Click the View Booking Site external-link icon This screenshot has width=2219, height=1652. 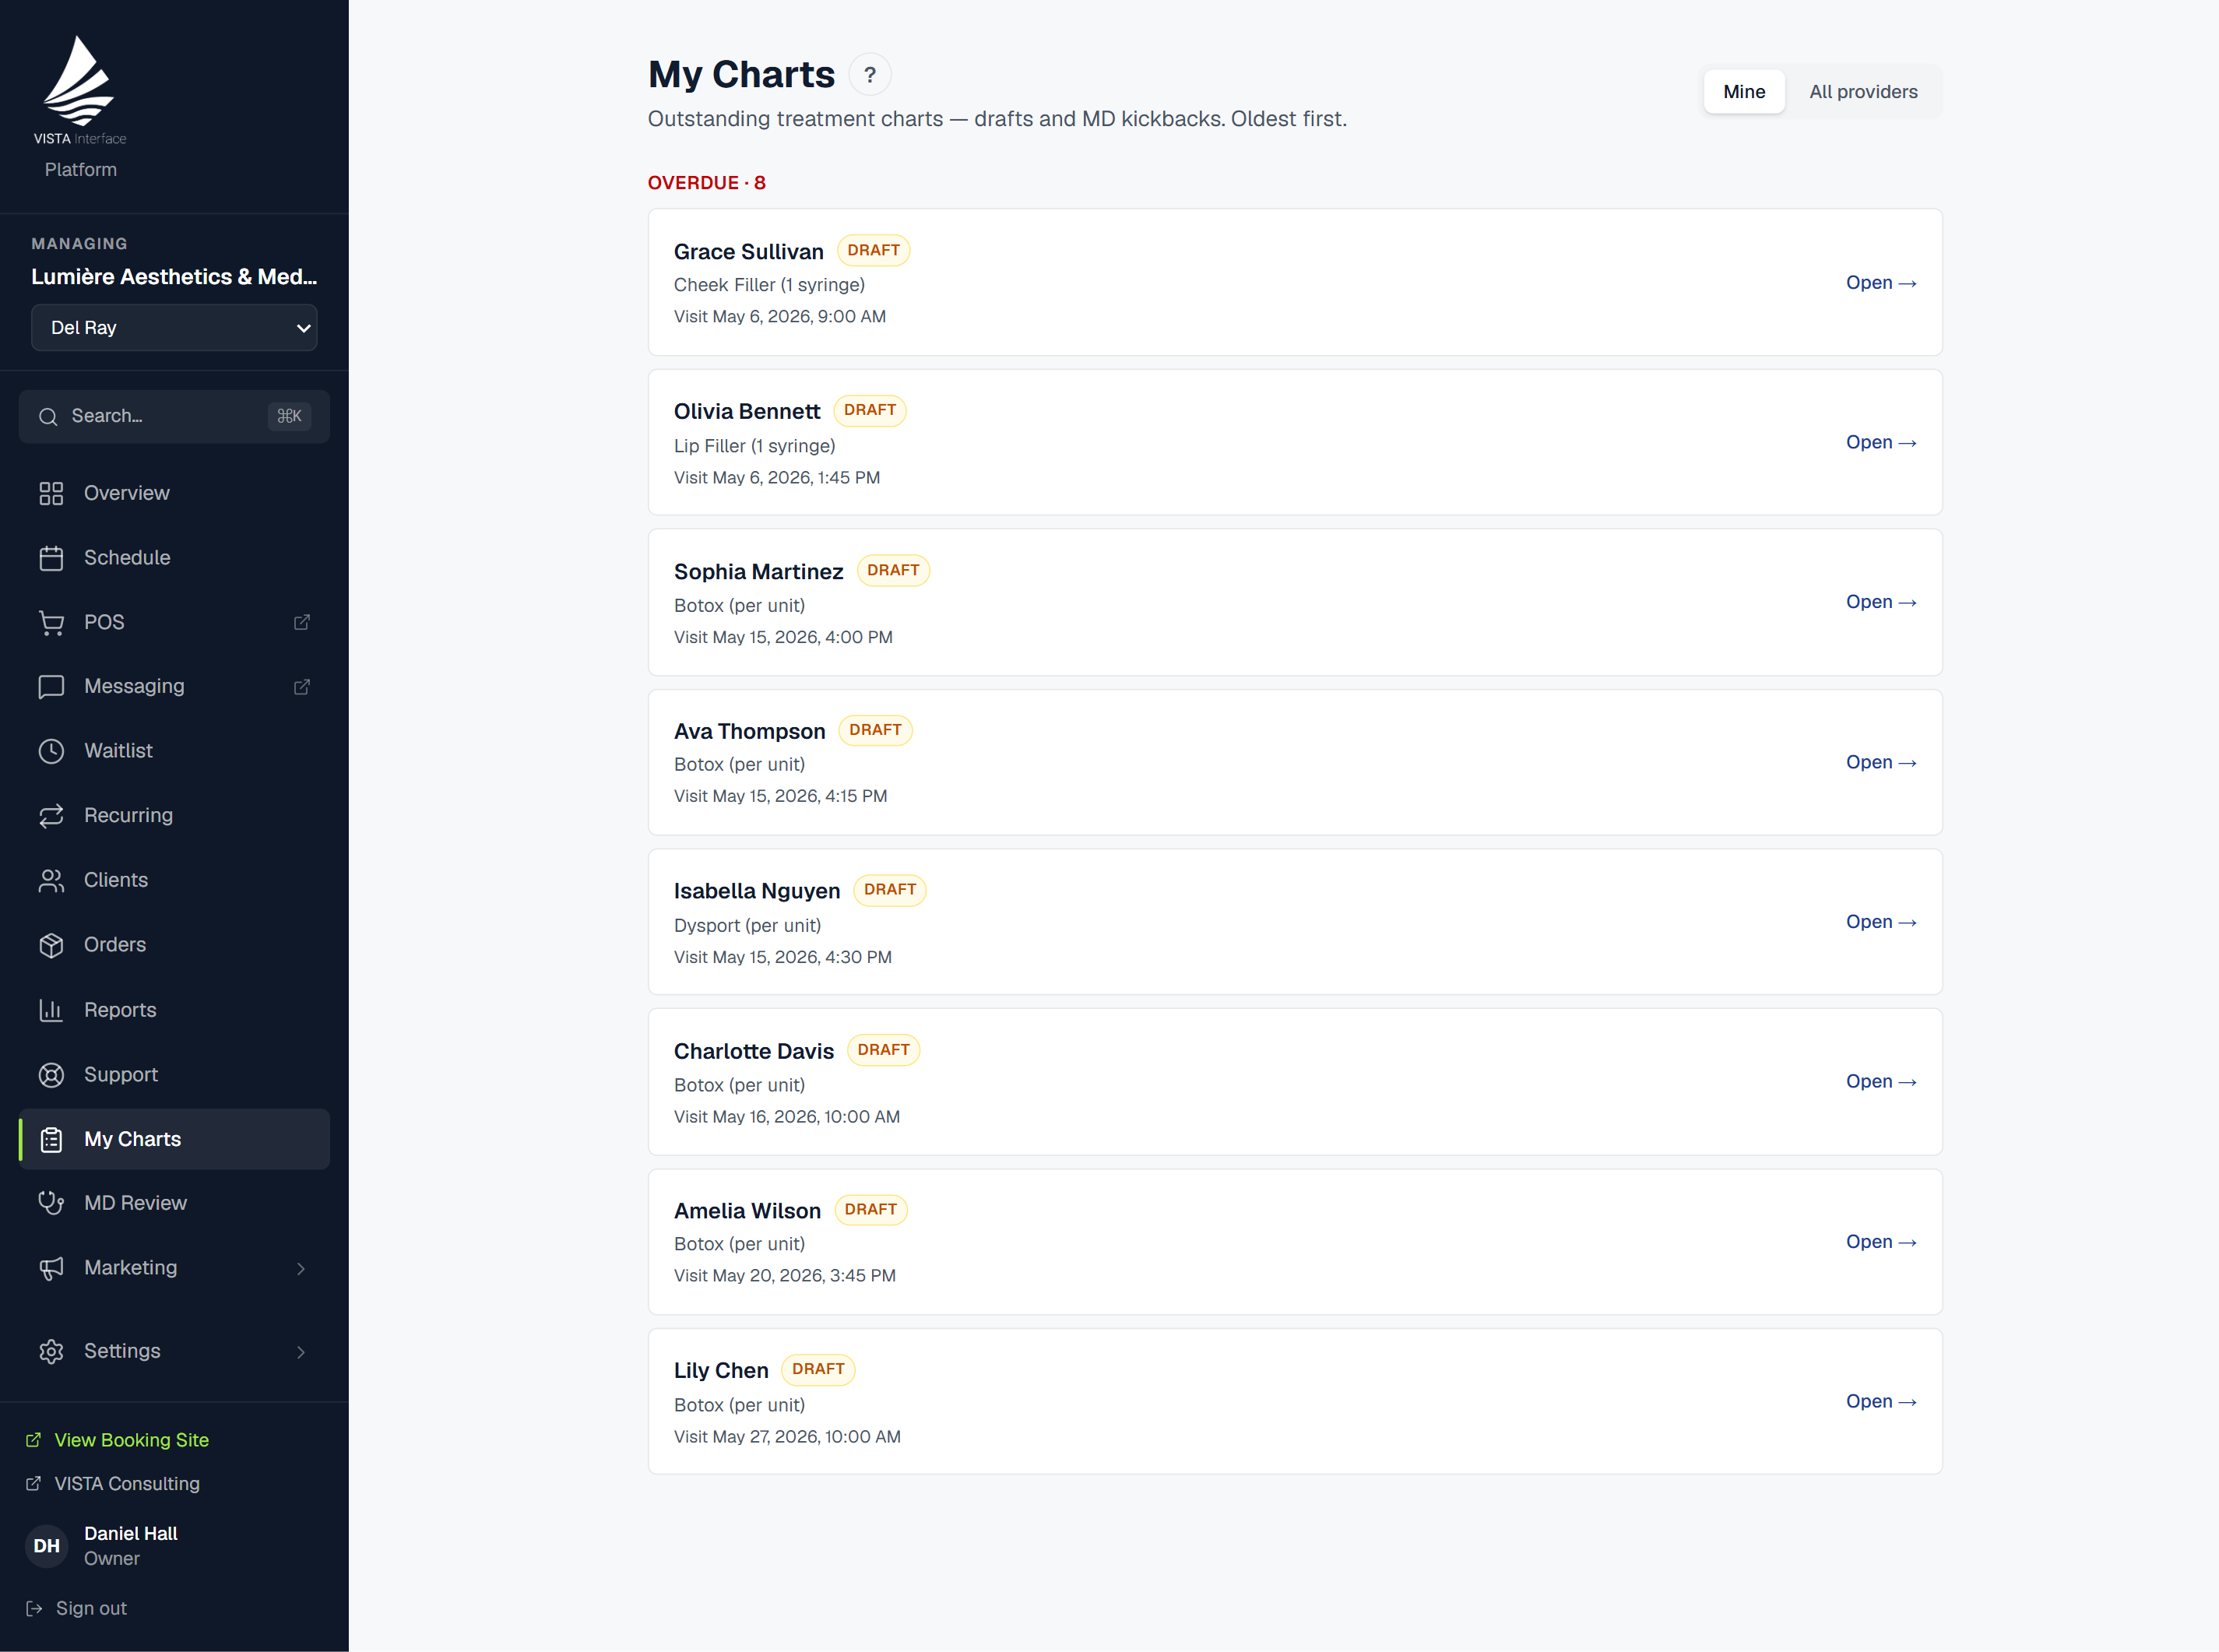click(x=33, y=1440)
